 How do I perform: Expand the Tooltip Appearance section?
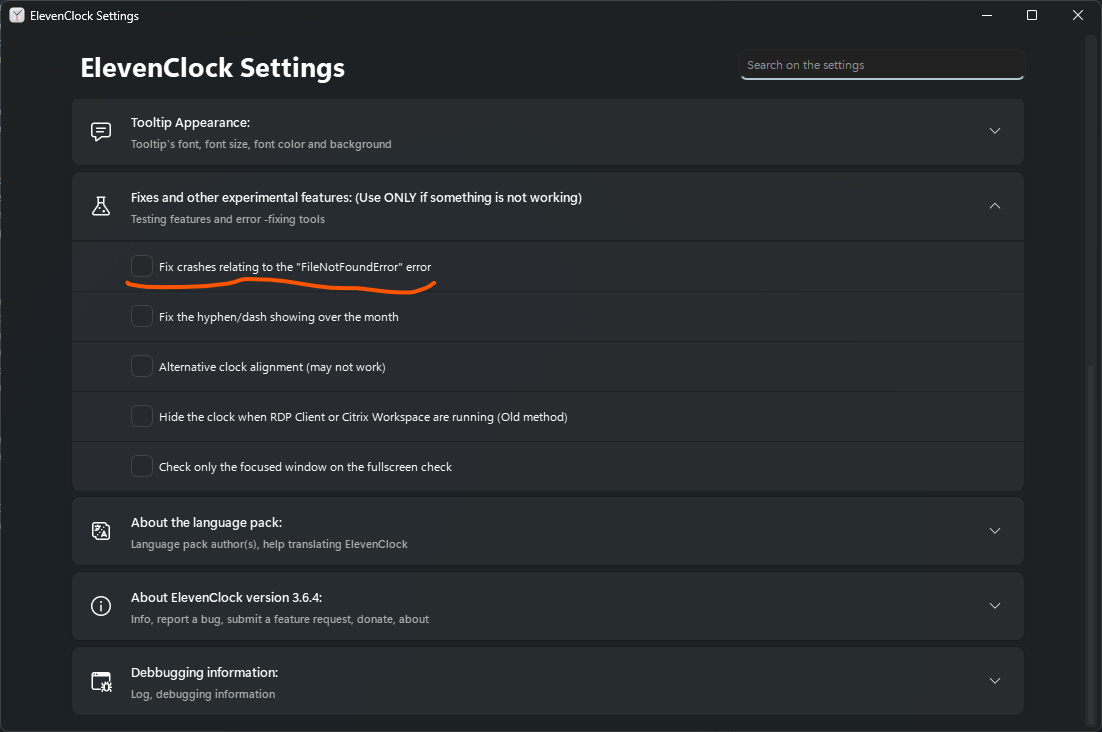point(995,130)
